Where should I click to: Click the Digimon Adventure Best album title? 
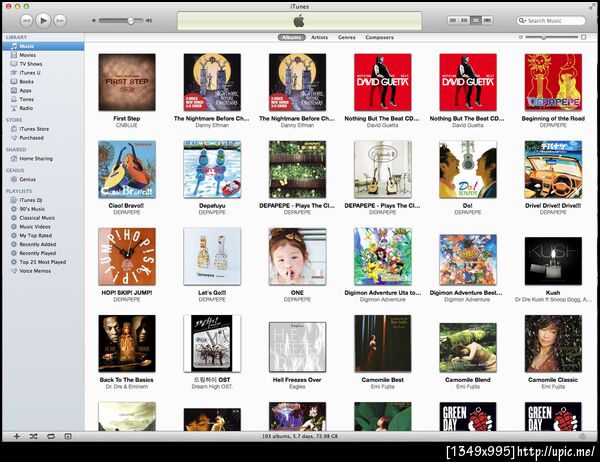point(466,293)
